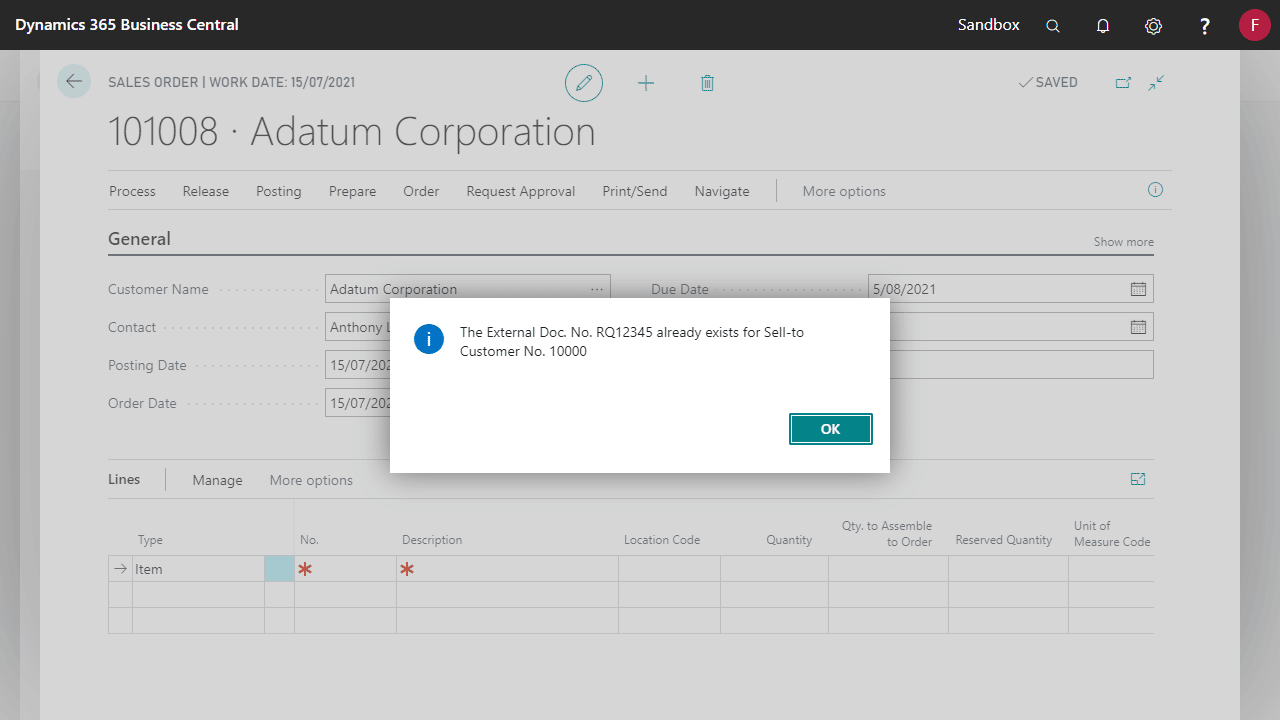Click the pencil edit icon
The width and height of the screenshot is (1280, 720).
(584, 83)
